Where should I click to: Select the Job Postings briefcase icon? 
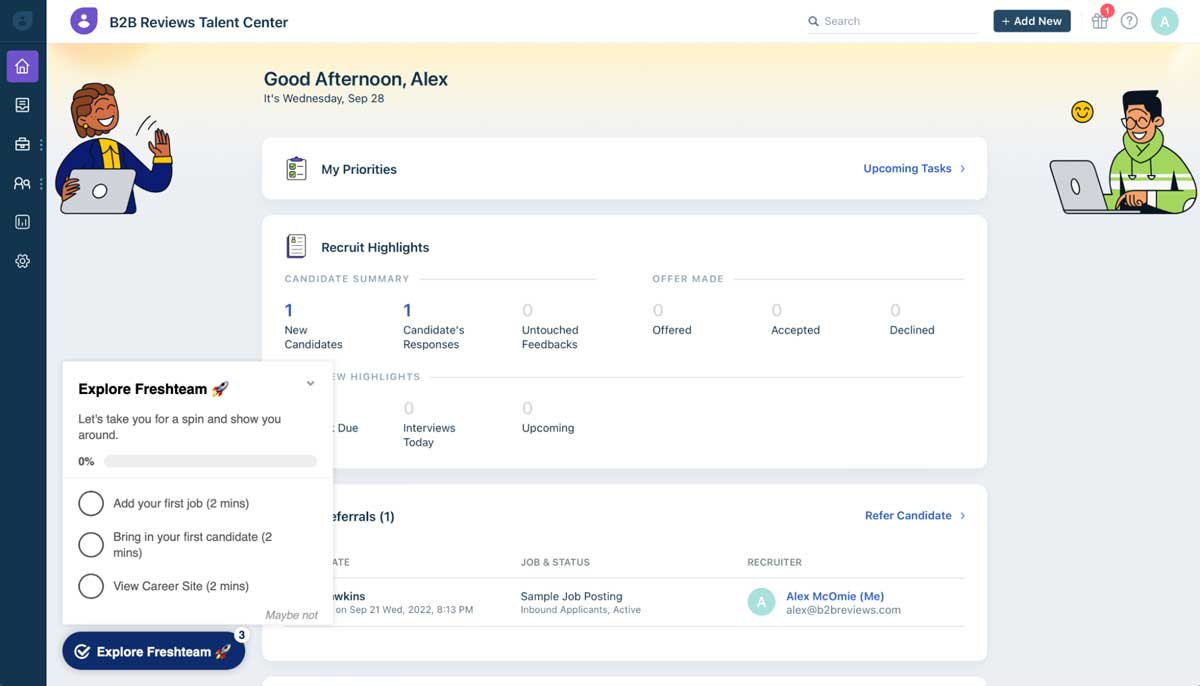tap(23, 143)
